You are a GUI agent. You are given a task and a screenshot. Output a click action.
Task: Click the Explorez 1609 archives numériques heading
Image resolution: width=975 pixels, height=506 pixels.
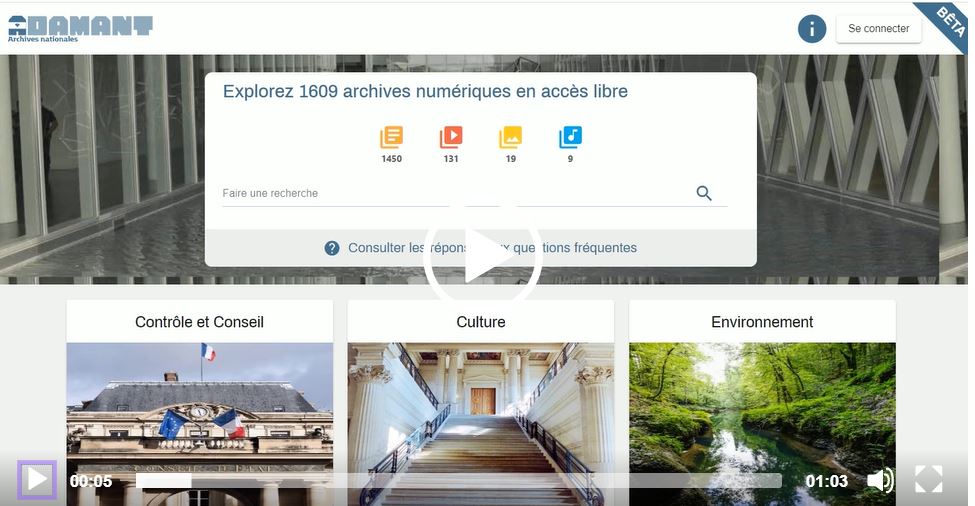[x=425, y=91]
